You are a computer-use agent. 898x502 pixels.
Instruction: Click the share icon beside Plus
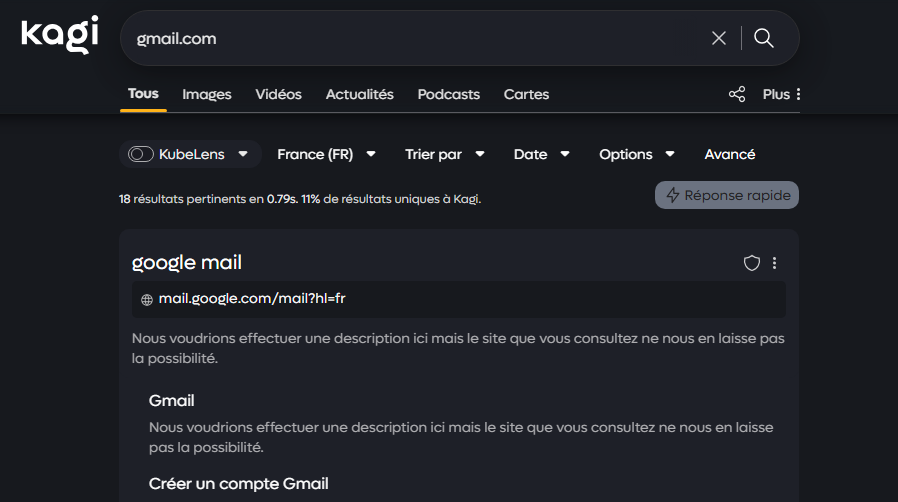tap(737, 94)
